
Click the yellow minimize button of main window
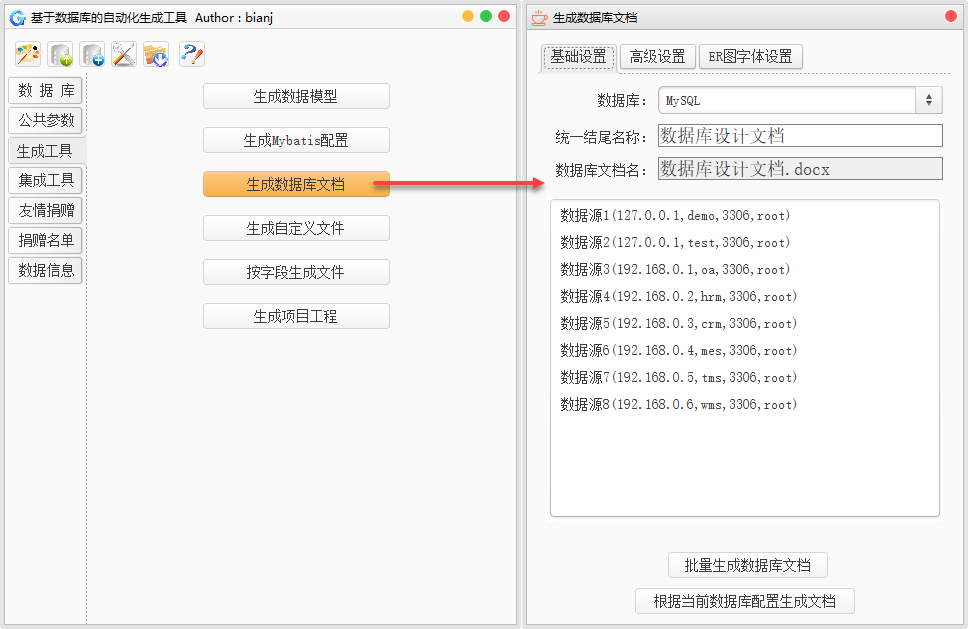468,17
